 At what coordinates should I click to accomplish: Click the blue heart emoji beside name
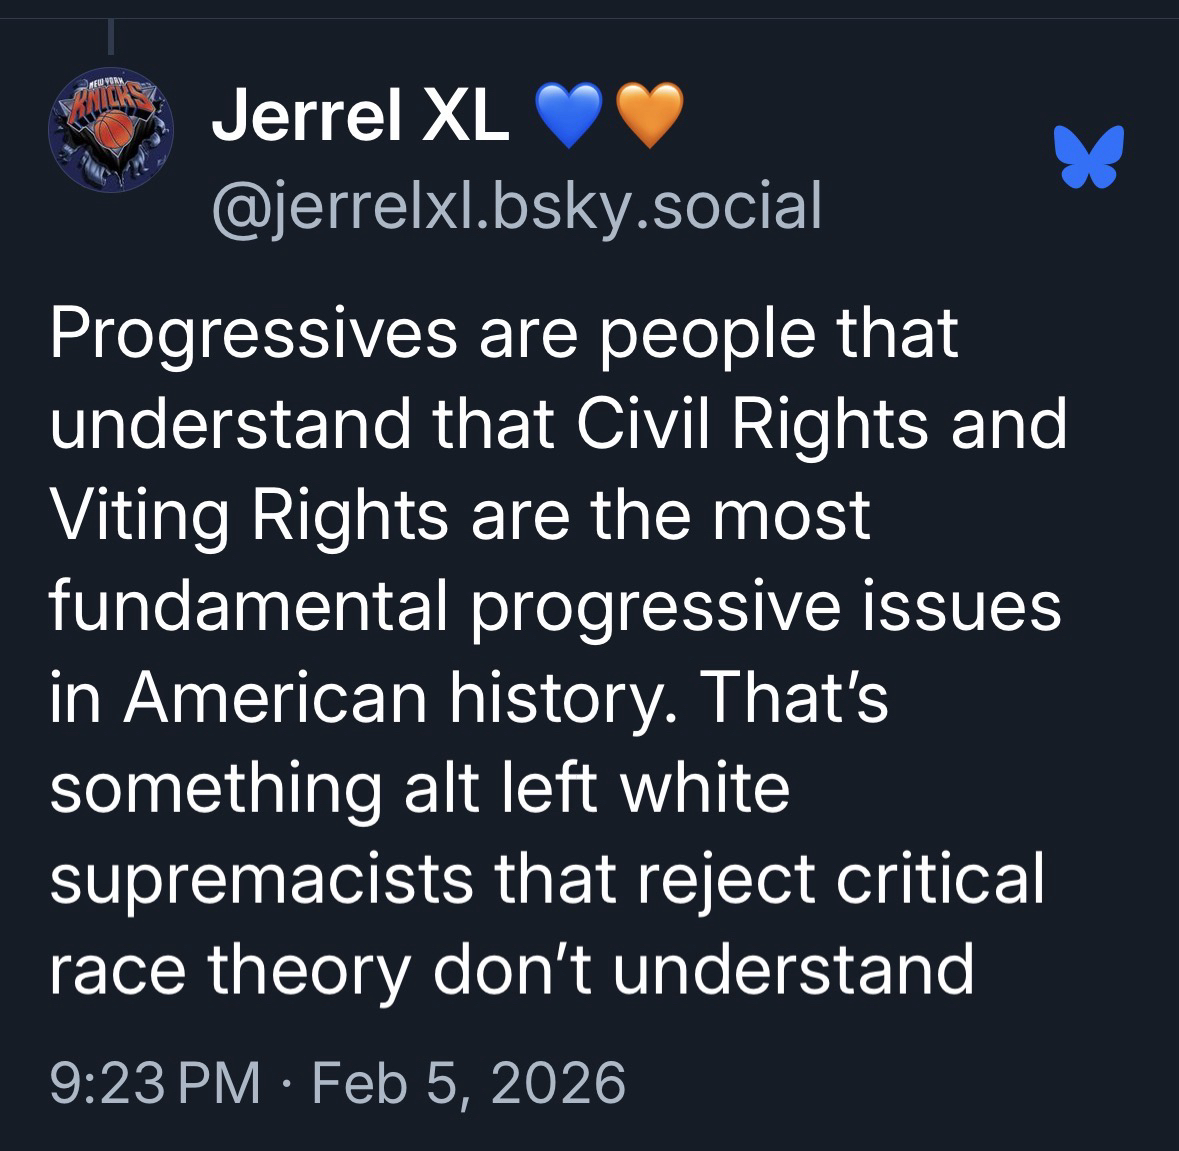pos(567,116)
